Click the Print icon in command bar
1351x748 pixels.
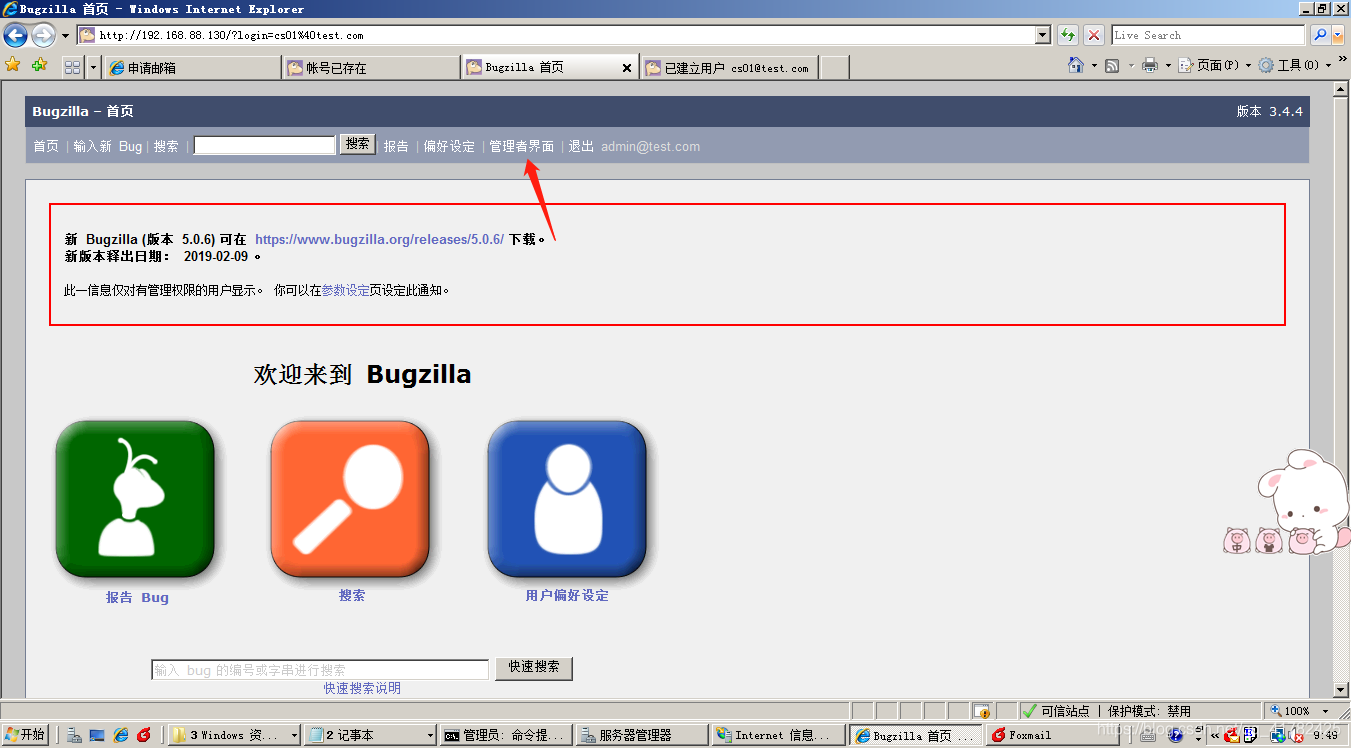click(x=1150, y=65)
